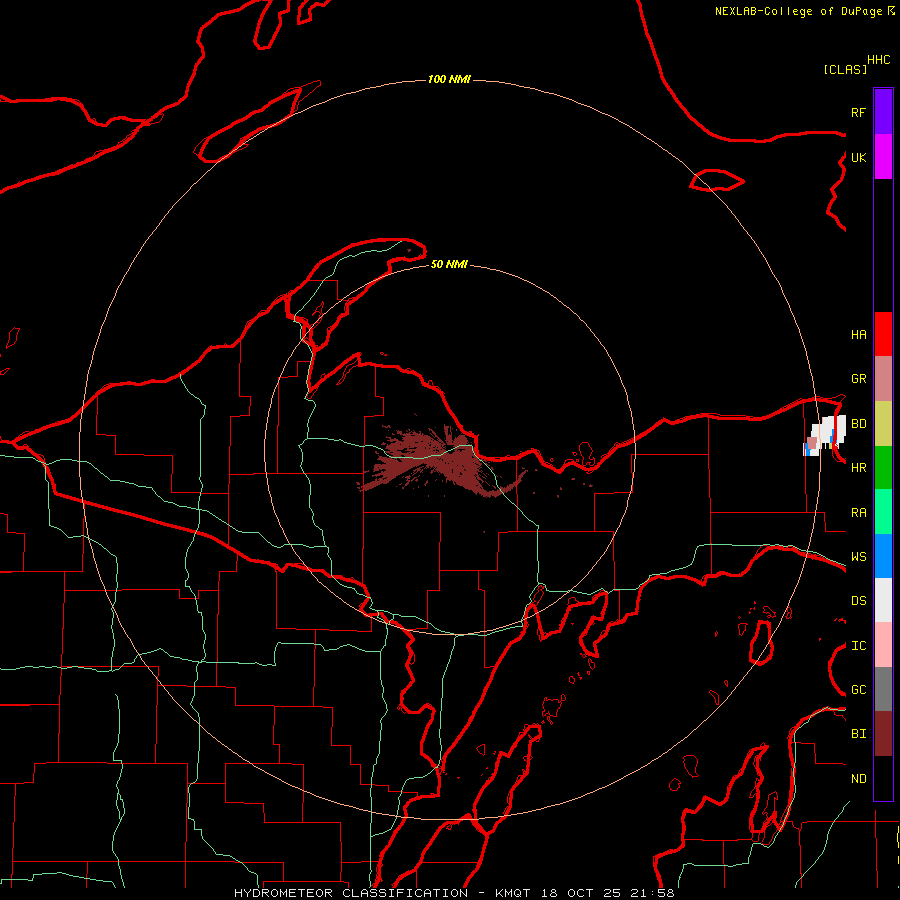900x900 pixels.
Task: Click the RF purple legend swatch
Action: 883,112
